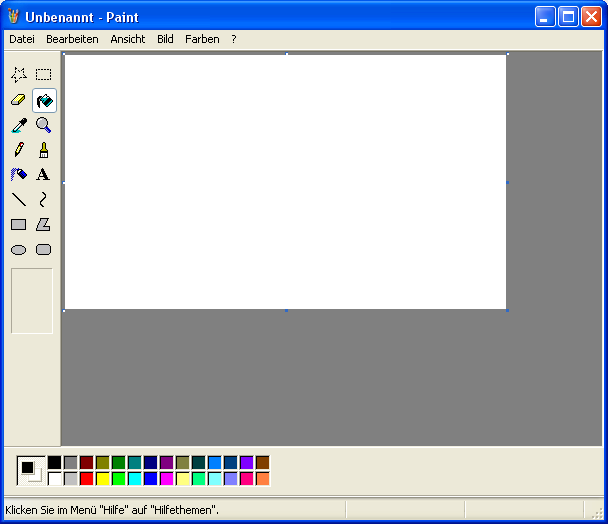The height and width of the screenshot is (524, 608).
Task: Choose the straight Line tool
Action: [x=19, y=199]
